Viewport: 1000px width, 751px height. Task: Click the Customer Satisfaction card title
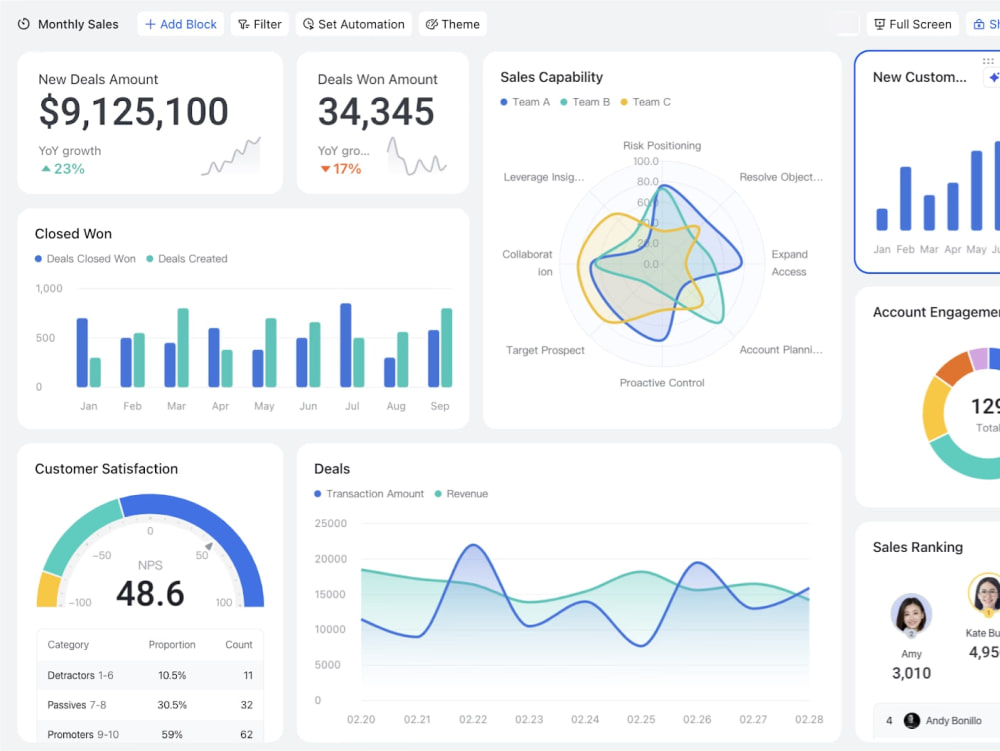[x=107, y=469]
